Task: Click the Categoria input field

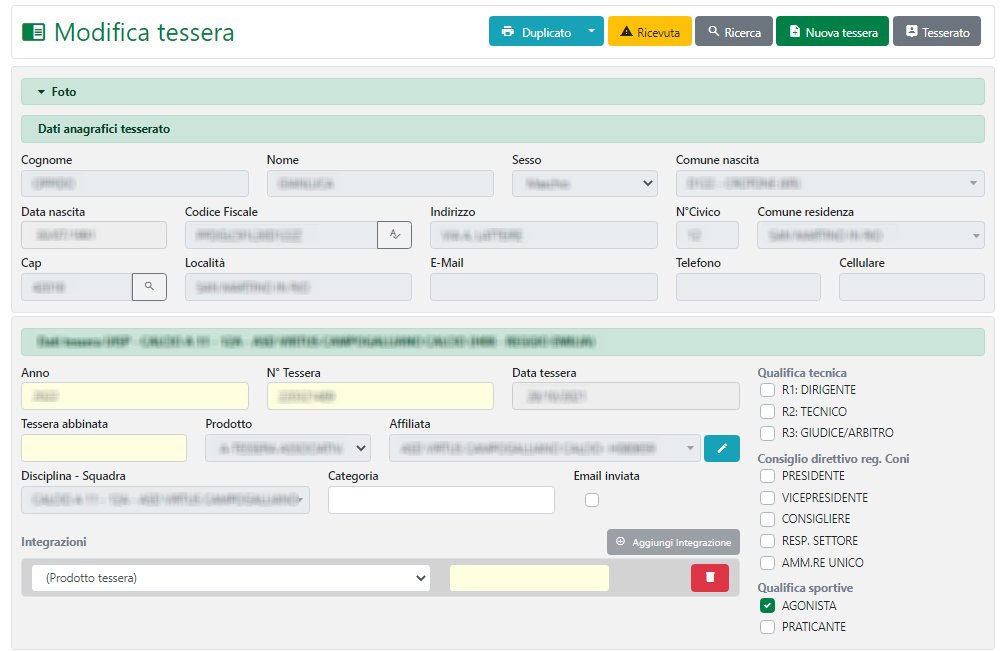Action: point(441,500)
